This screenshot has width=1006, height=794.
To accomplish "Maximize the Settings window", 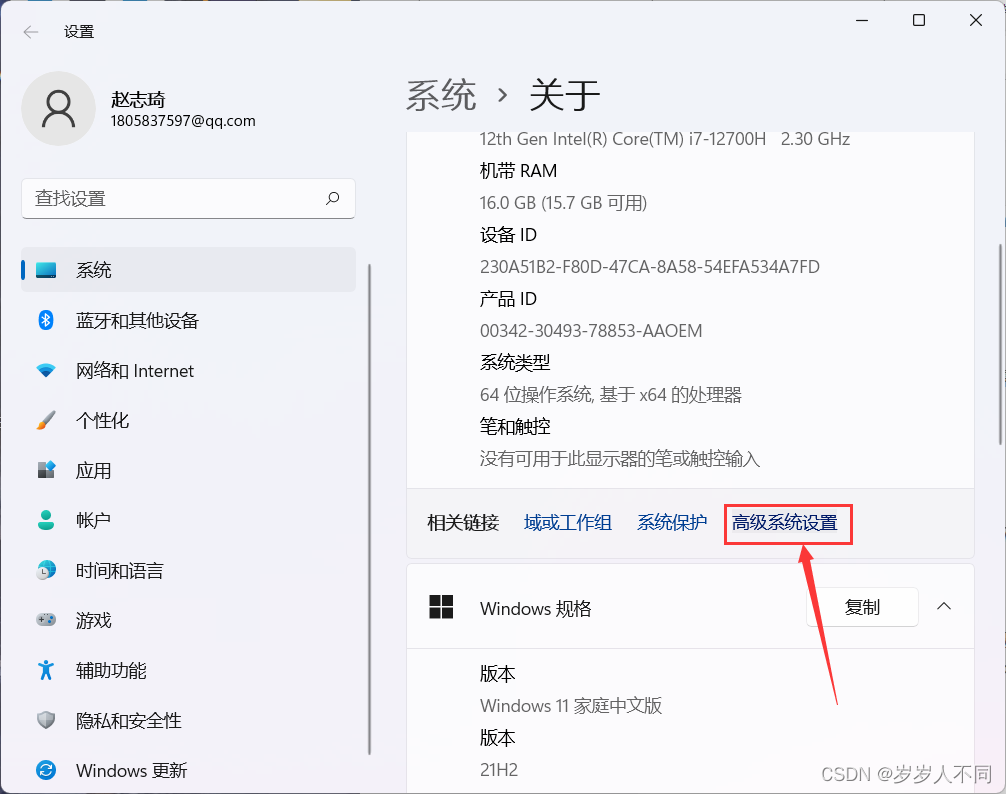I will click(919, 21).
